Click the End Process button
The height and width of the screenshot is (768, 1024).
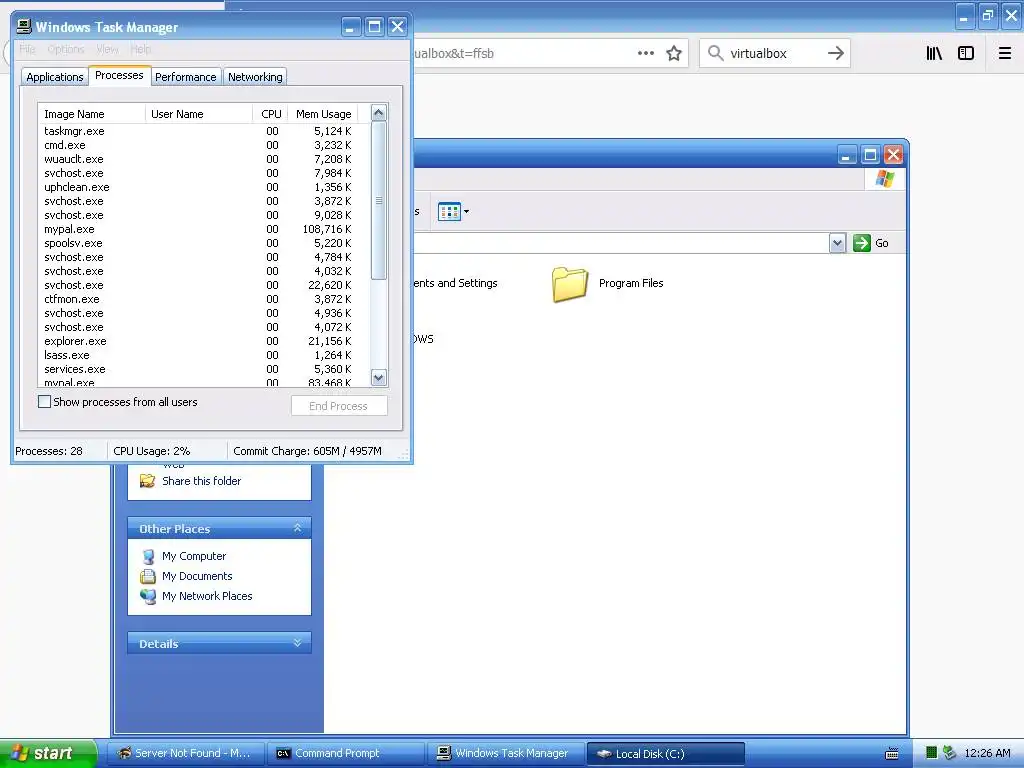(x=339, y=406)
